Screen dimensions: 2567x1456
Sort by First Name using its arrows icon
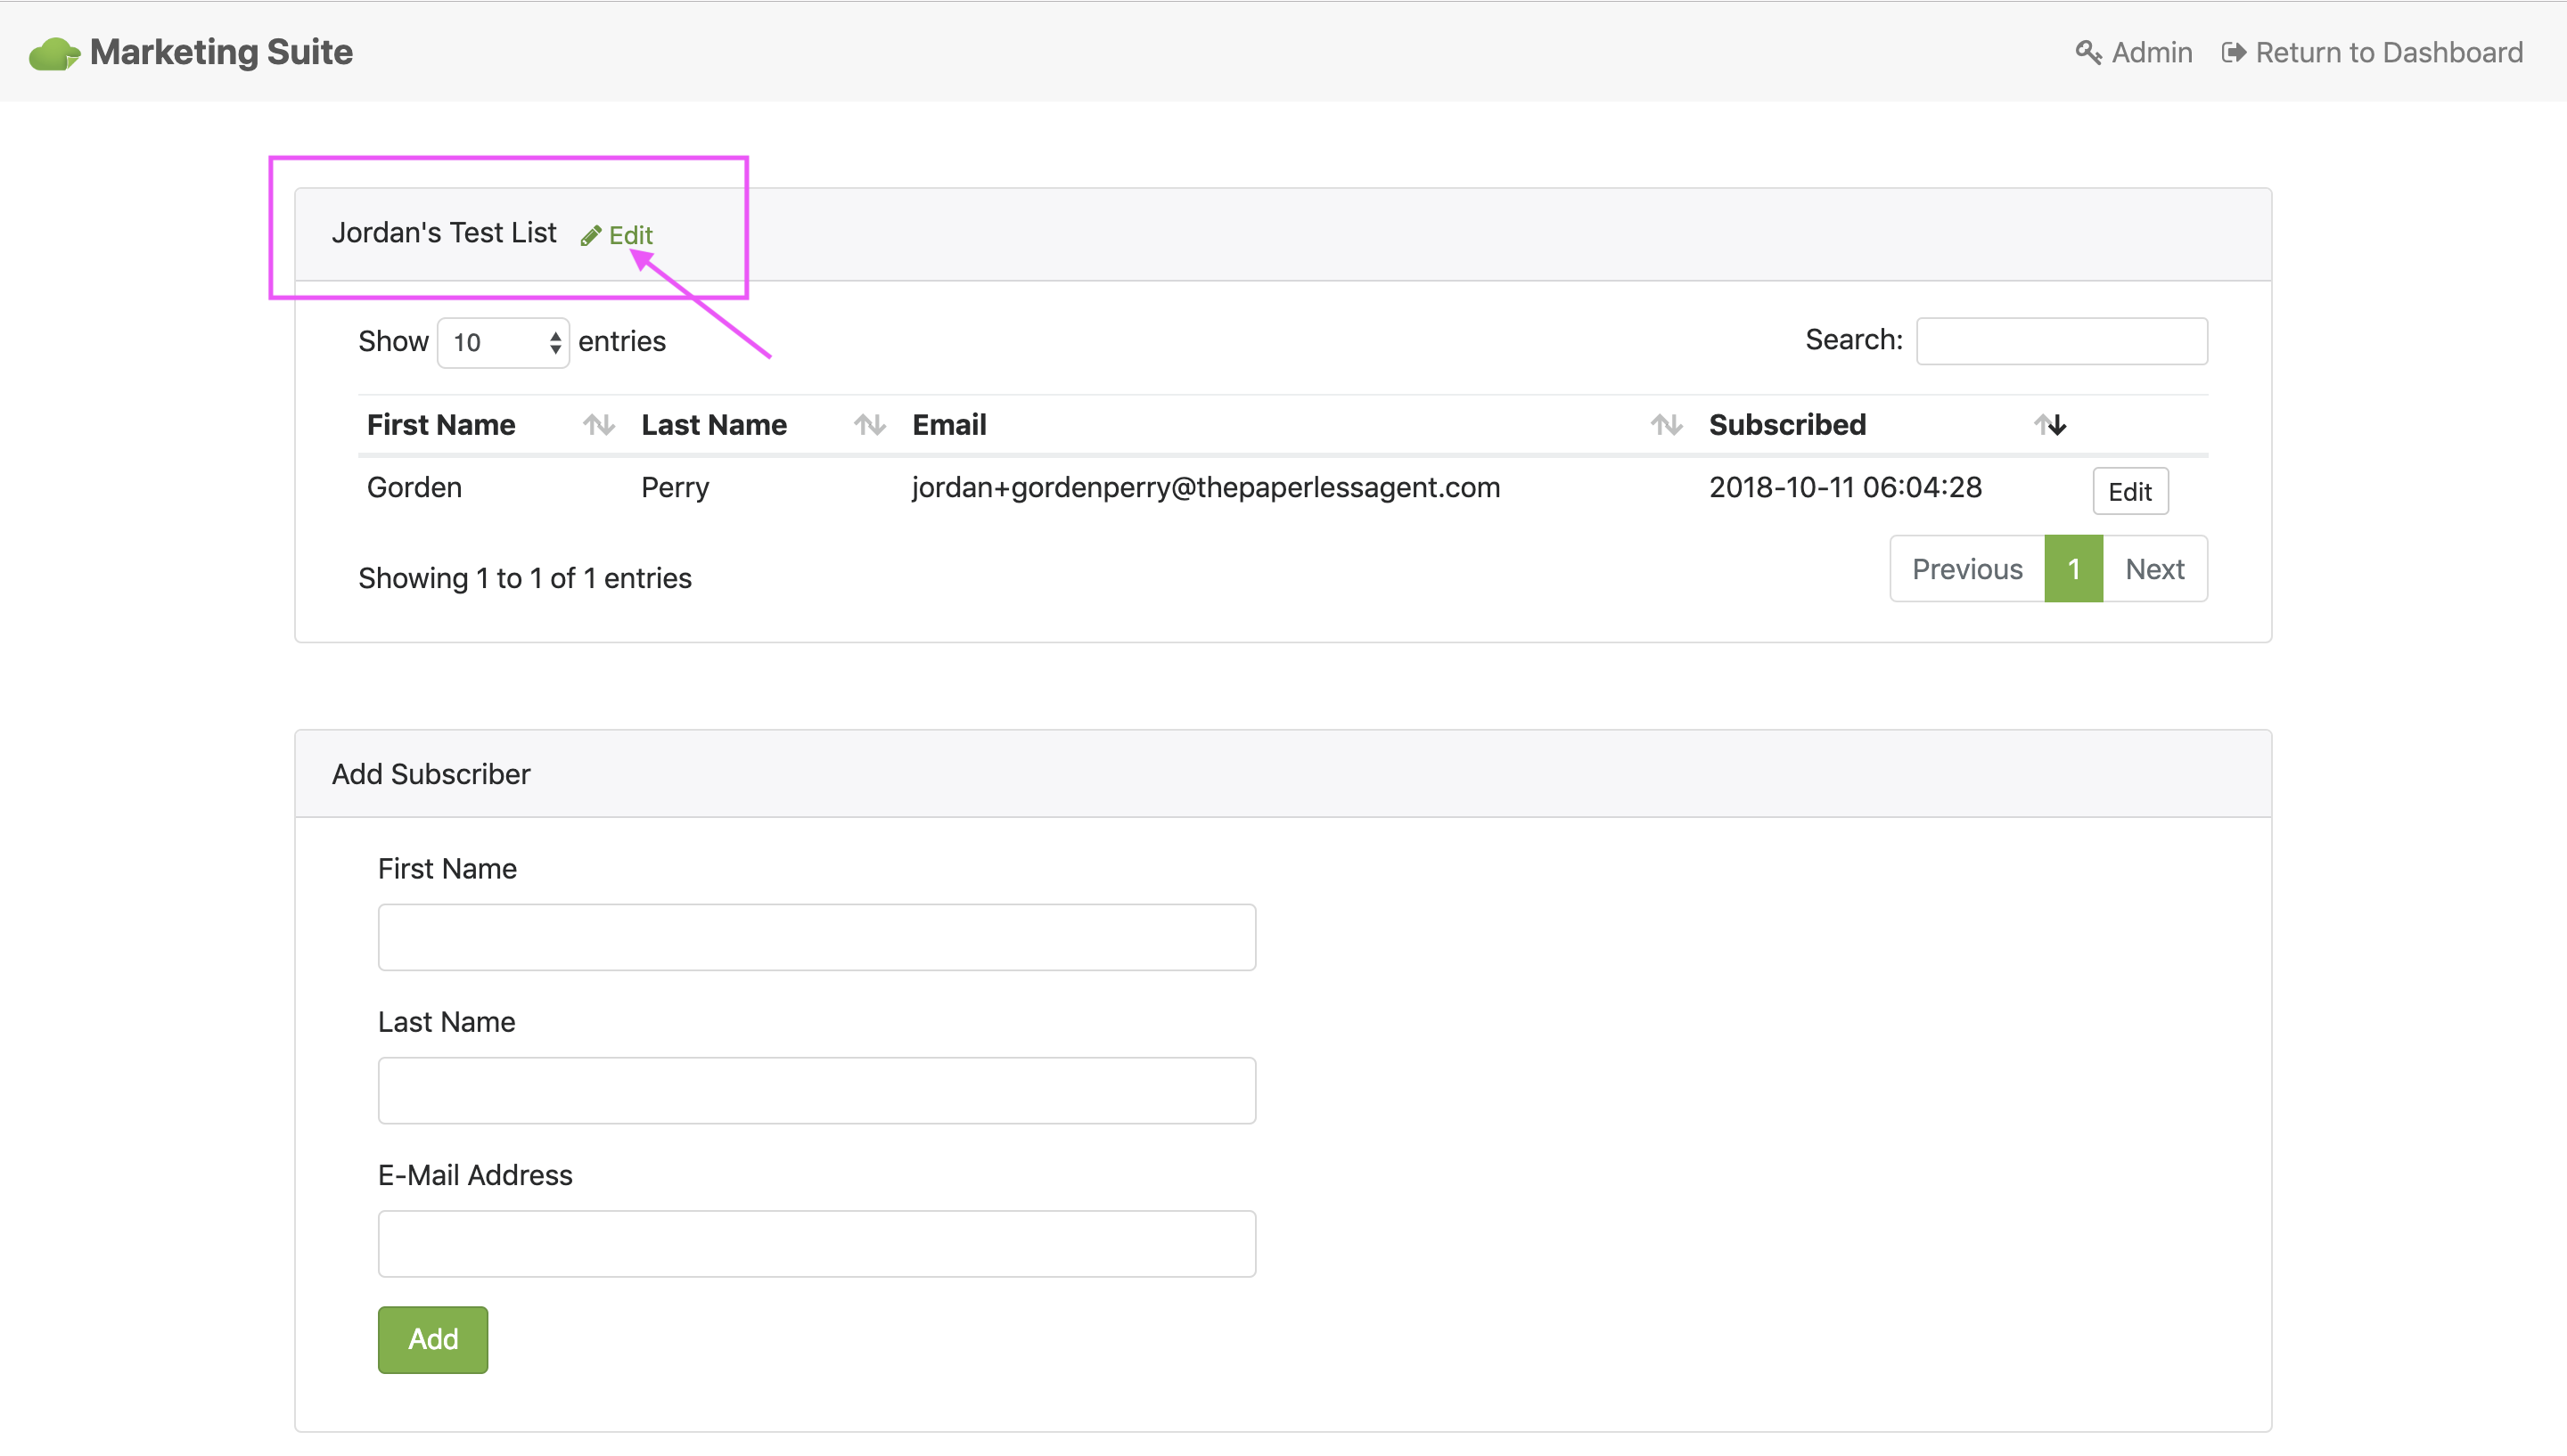pyautogui.click(x=598, y=425)
